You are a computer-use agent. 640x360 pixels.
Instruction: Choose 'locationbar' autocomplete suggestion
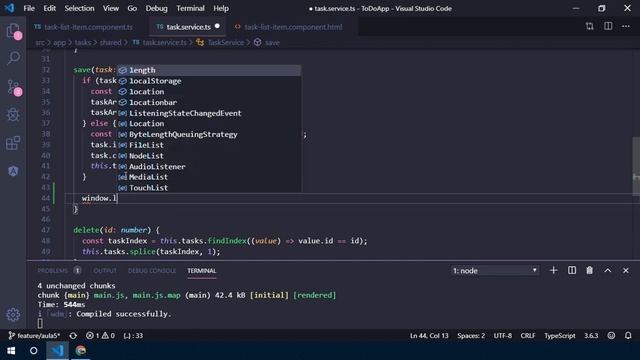209,102
